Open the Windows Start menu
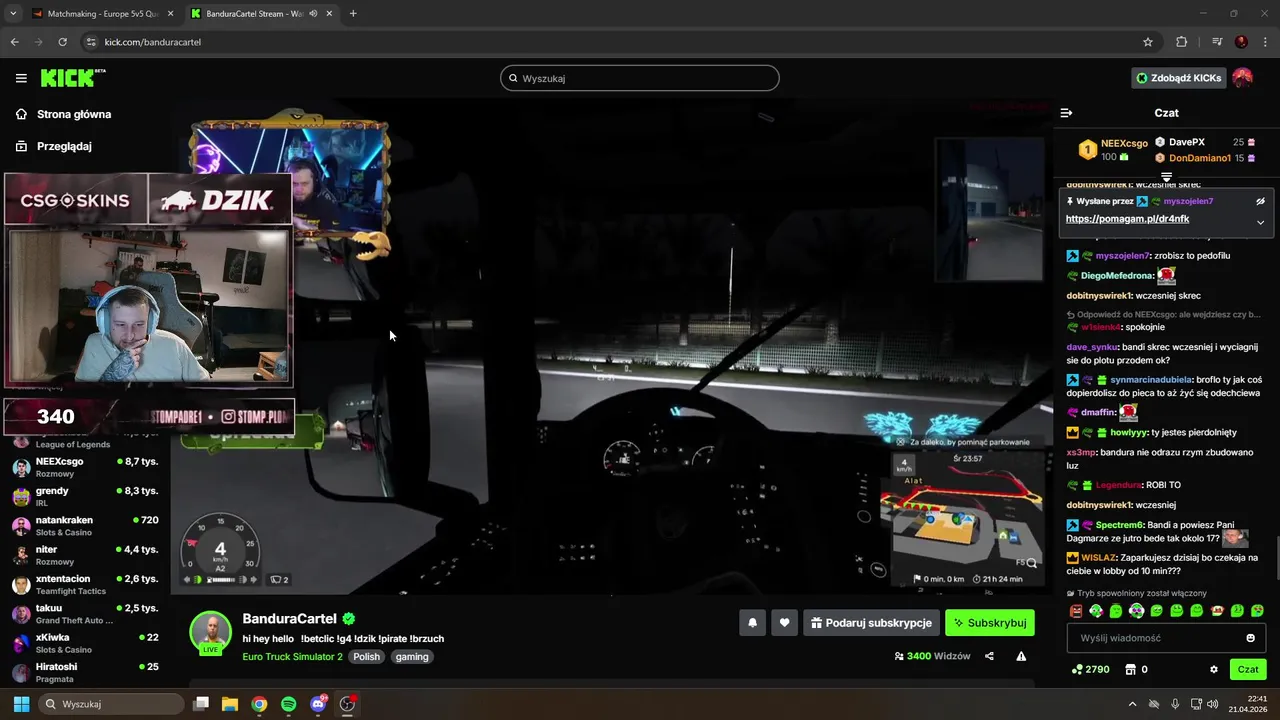1280x720 pixels. click(x=21, y=704)
